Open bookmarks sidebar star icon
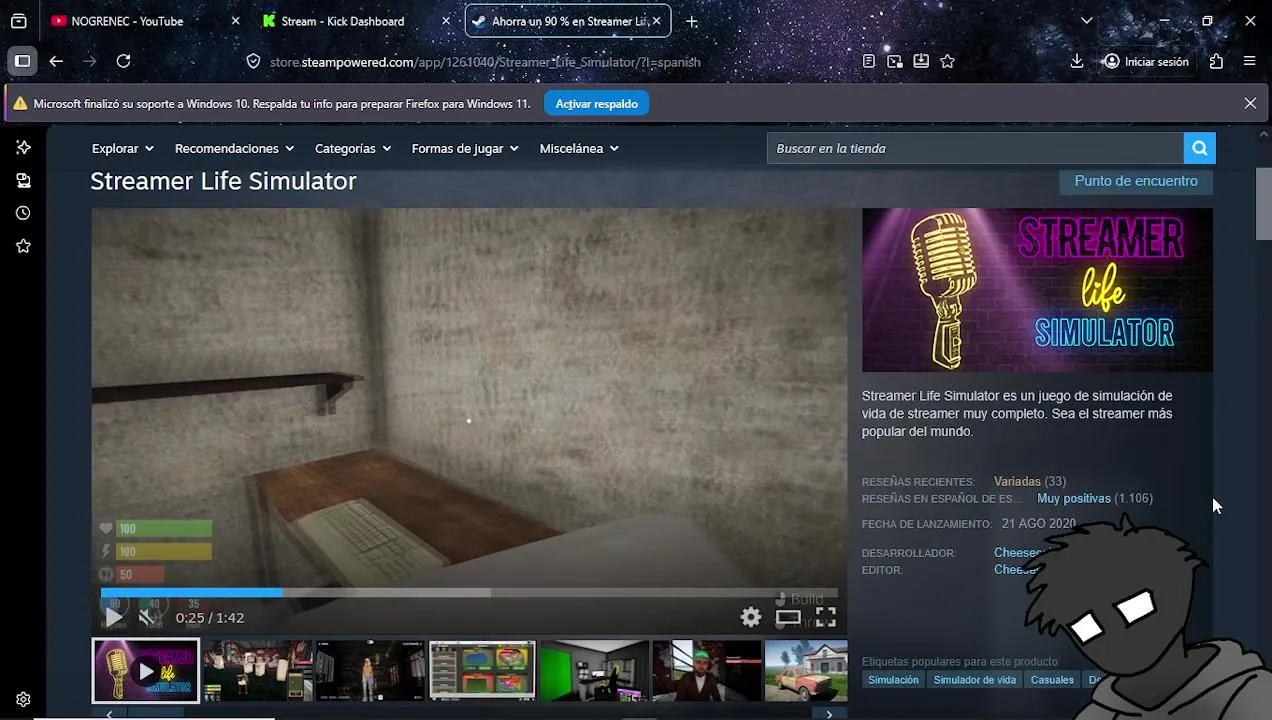Viewport: 1272px width, 720px height. pyautogui.click(x=23, y=246)
